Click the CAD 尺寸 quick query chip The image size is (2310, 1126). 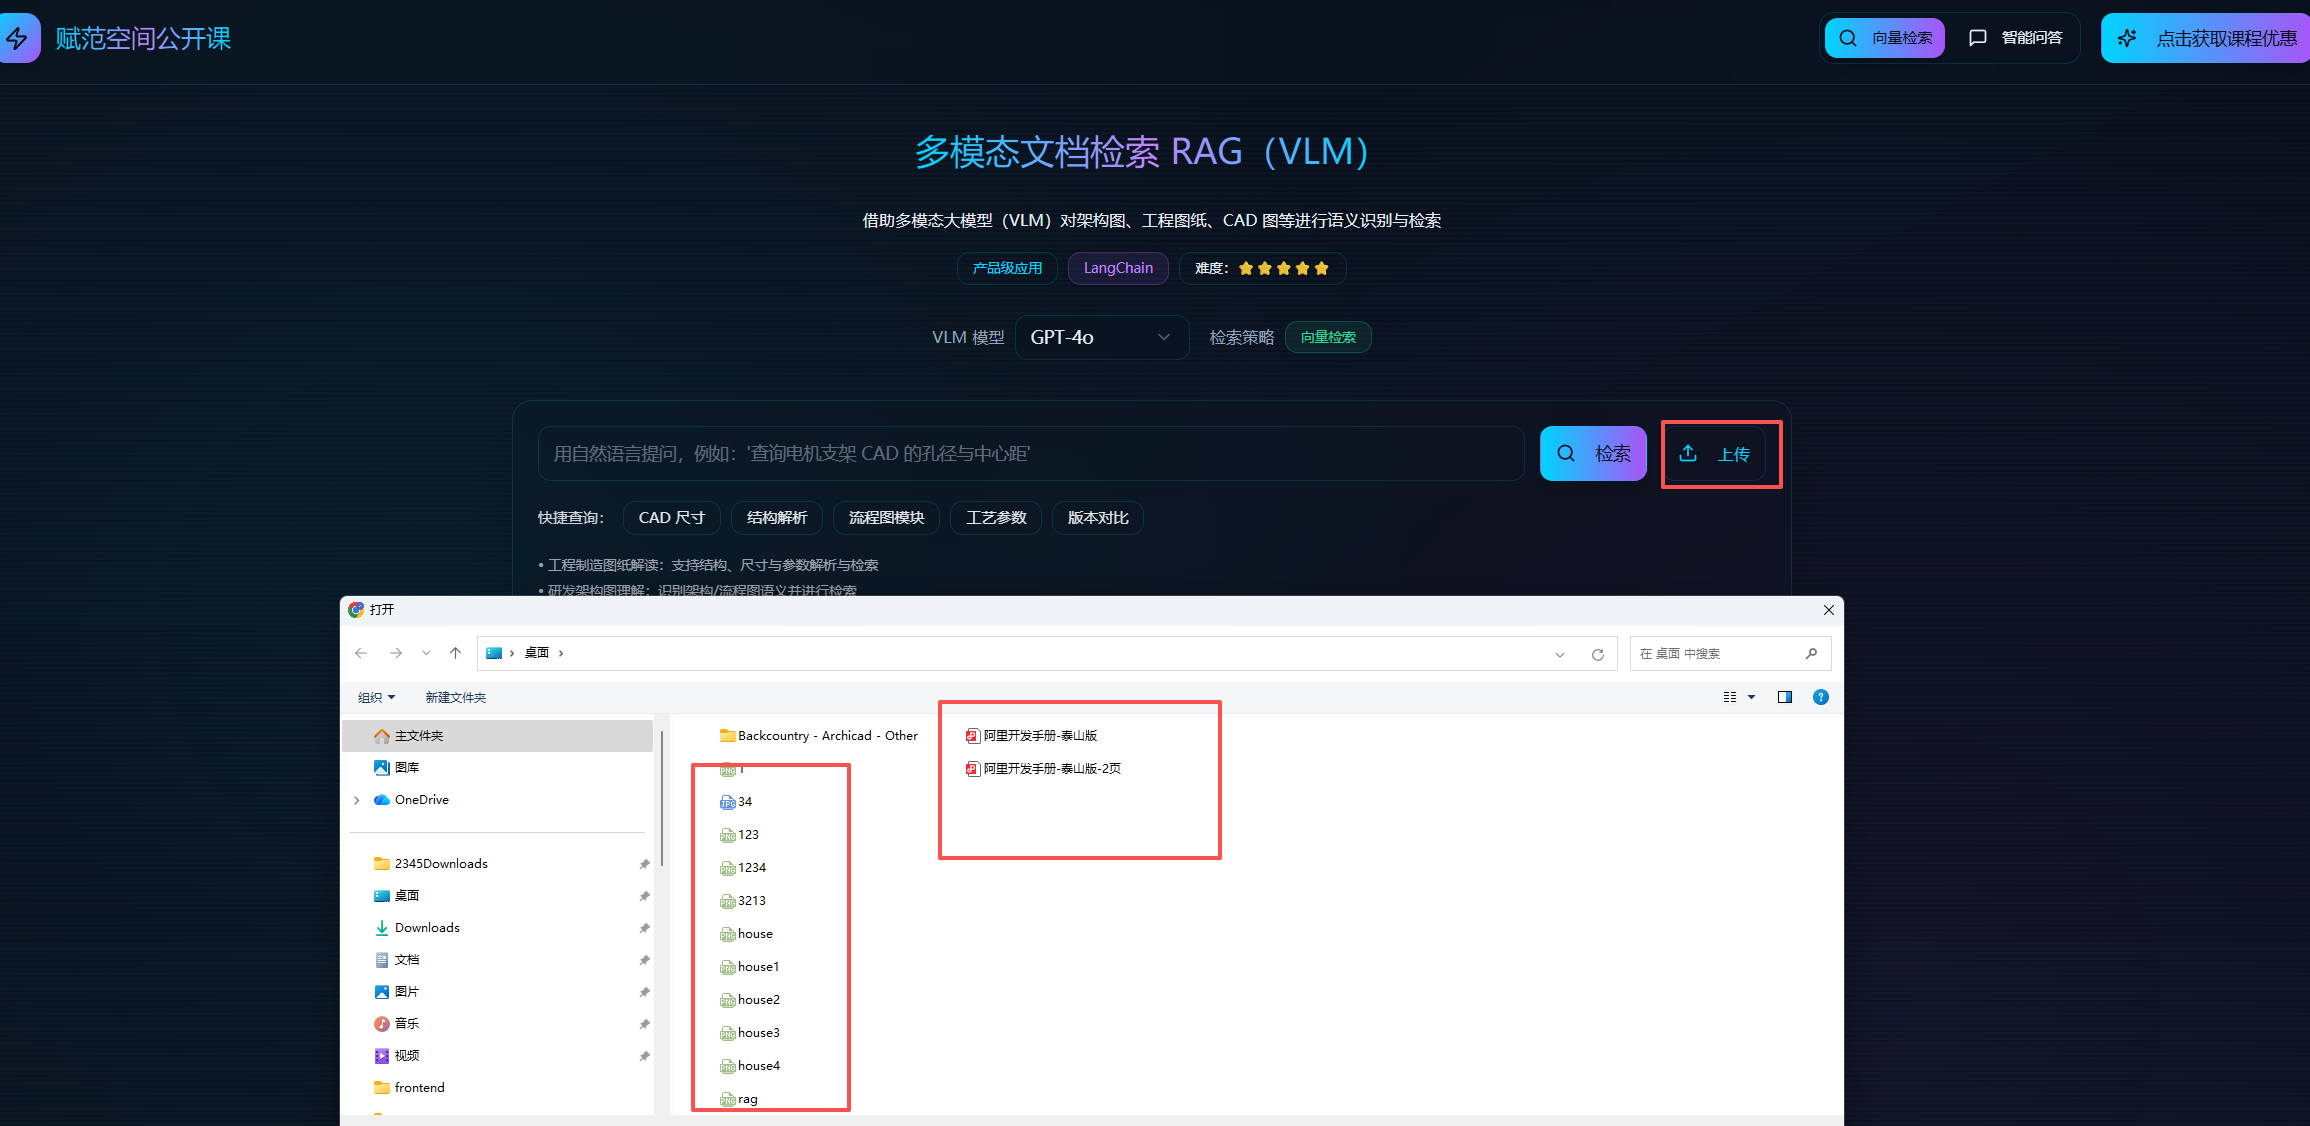[671, 518]
